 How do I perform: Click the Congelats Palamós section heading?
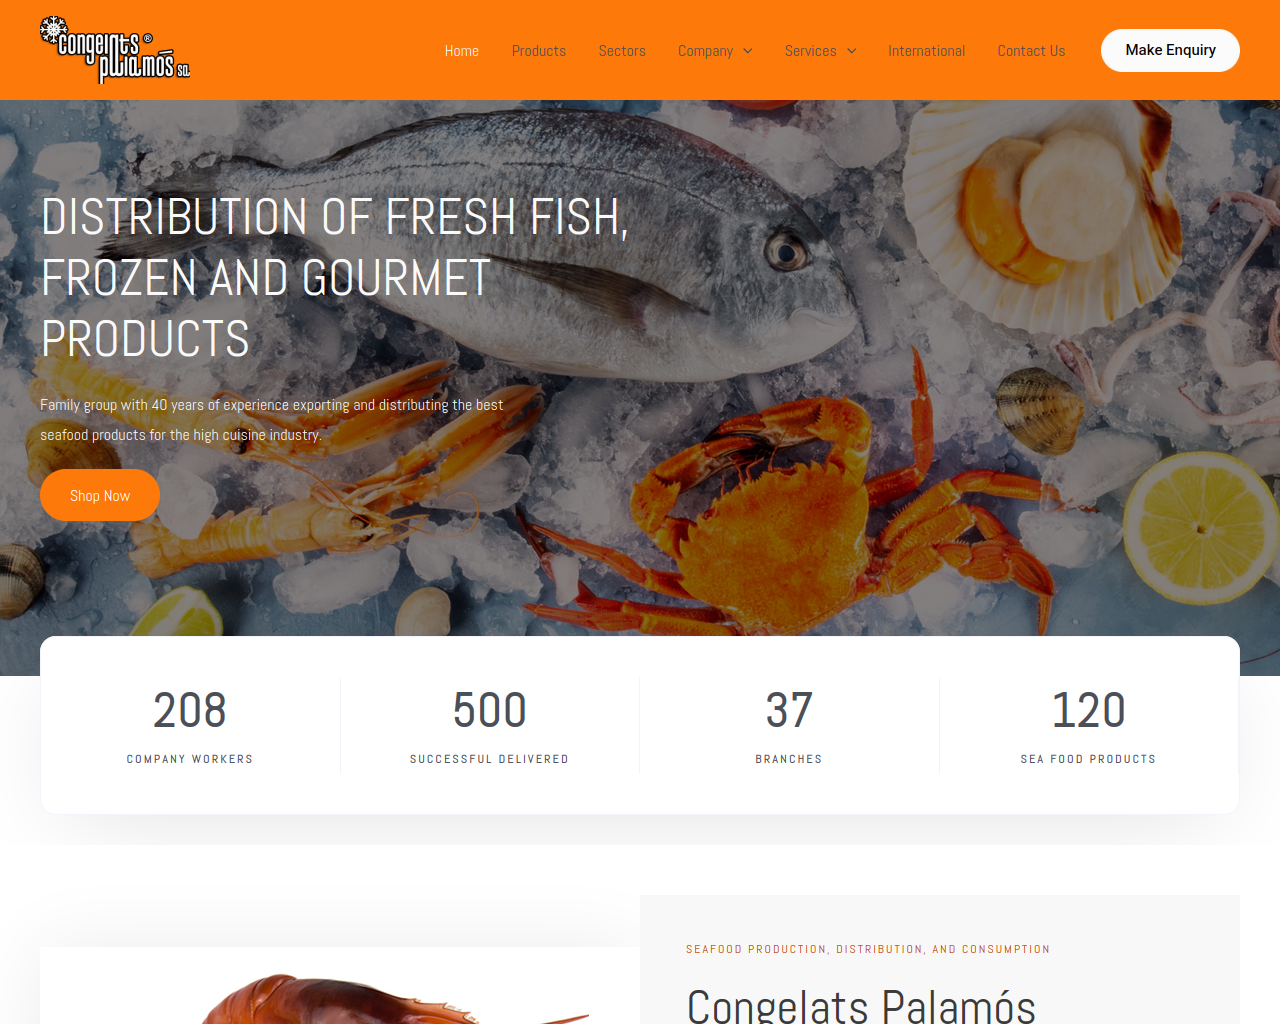[861, 1004]
